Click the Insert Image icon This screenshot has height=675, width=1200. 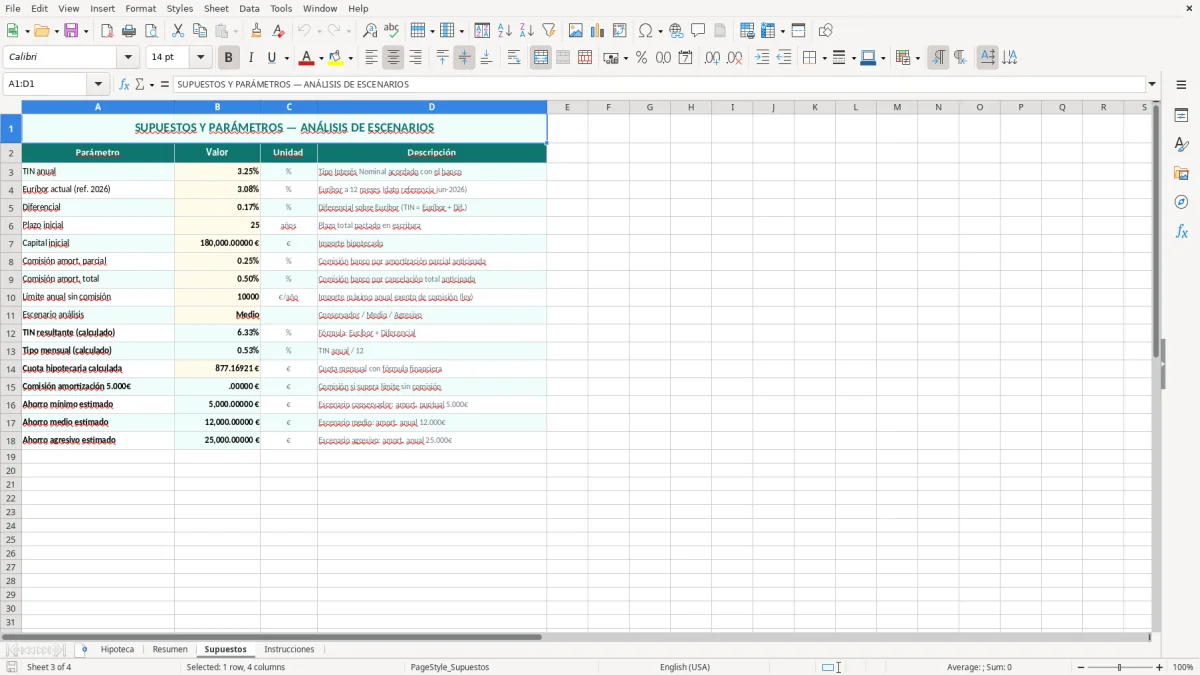point(576,31)
